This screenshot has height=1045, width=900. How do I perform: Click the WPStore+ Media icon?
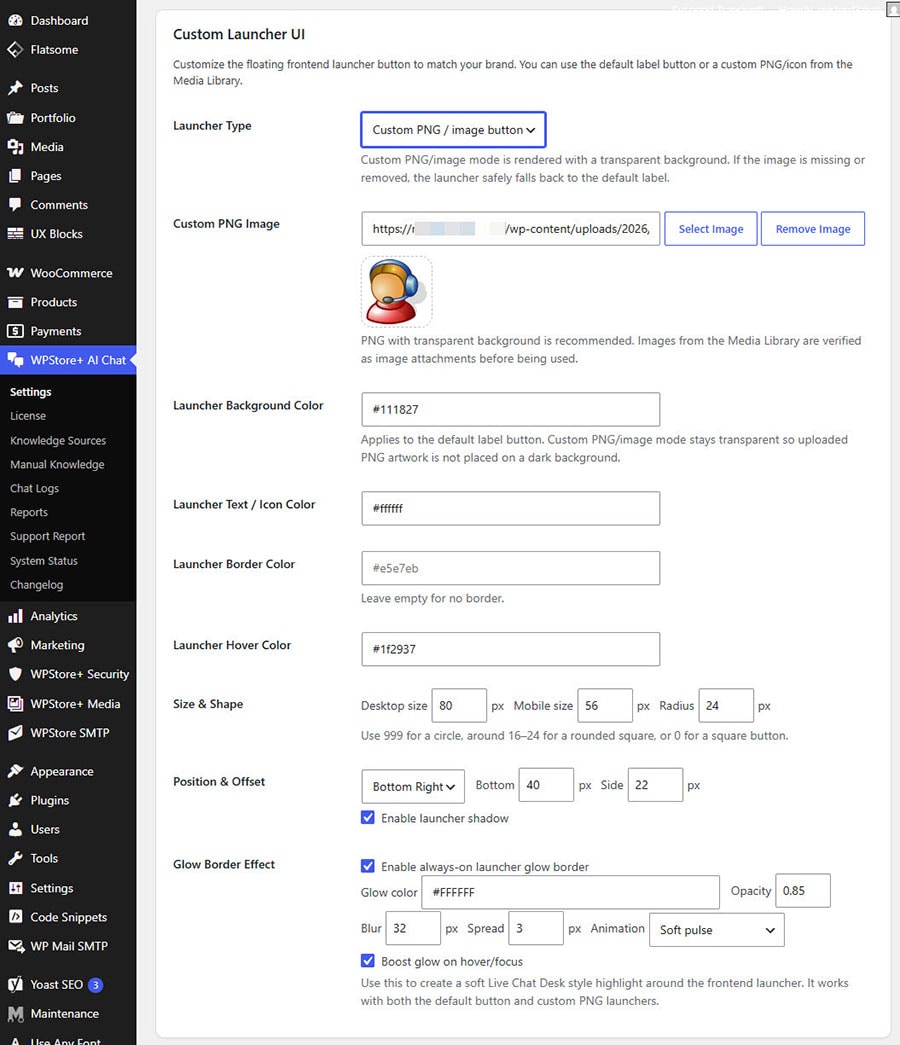point(15,704)
